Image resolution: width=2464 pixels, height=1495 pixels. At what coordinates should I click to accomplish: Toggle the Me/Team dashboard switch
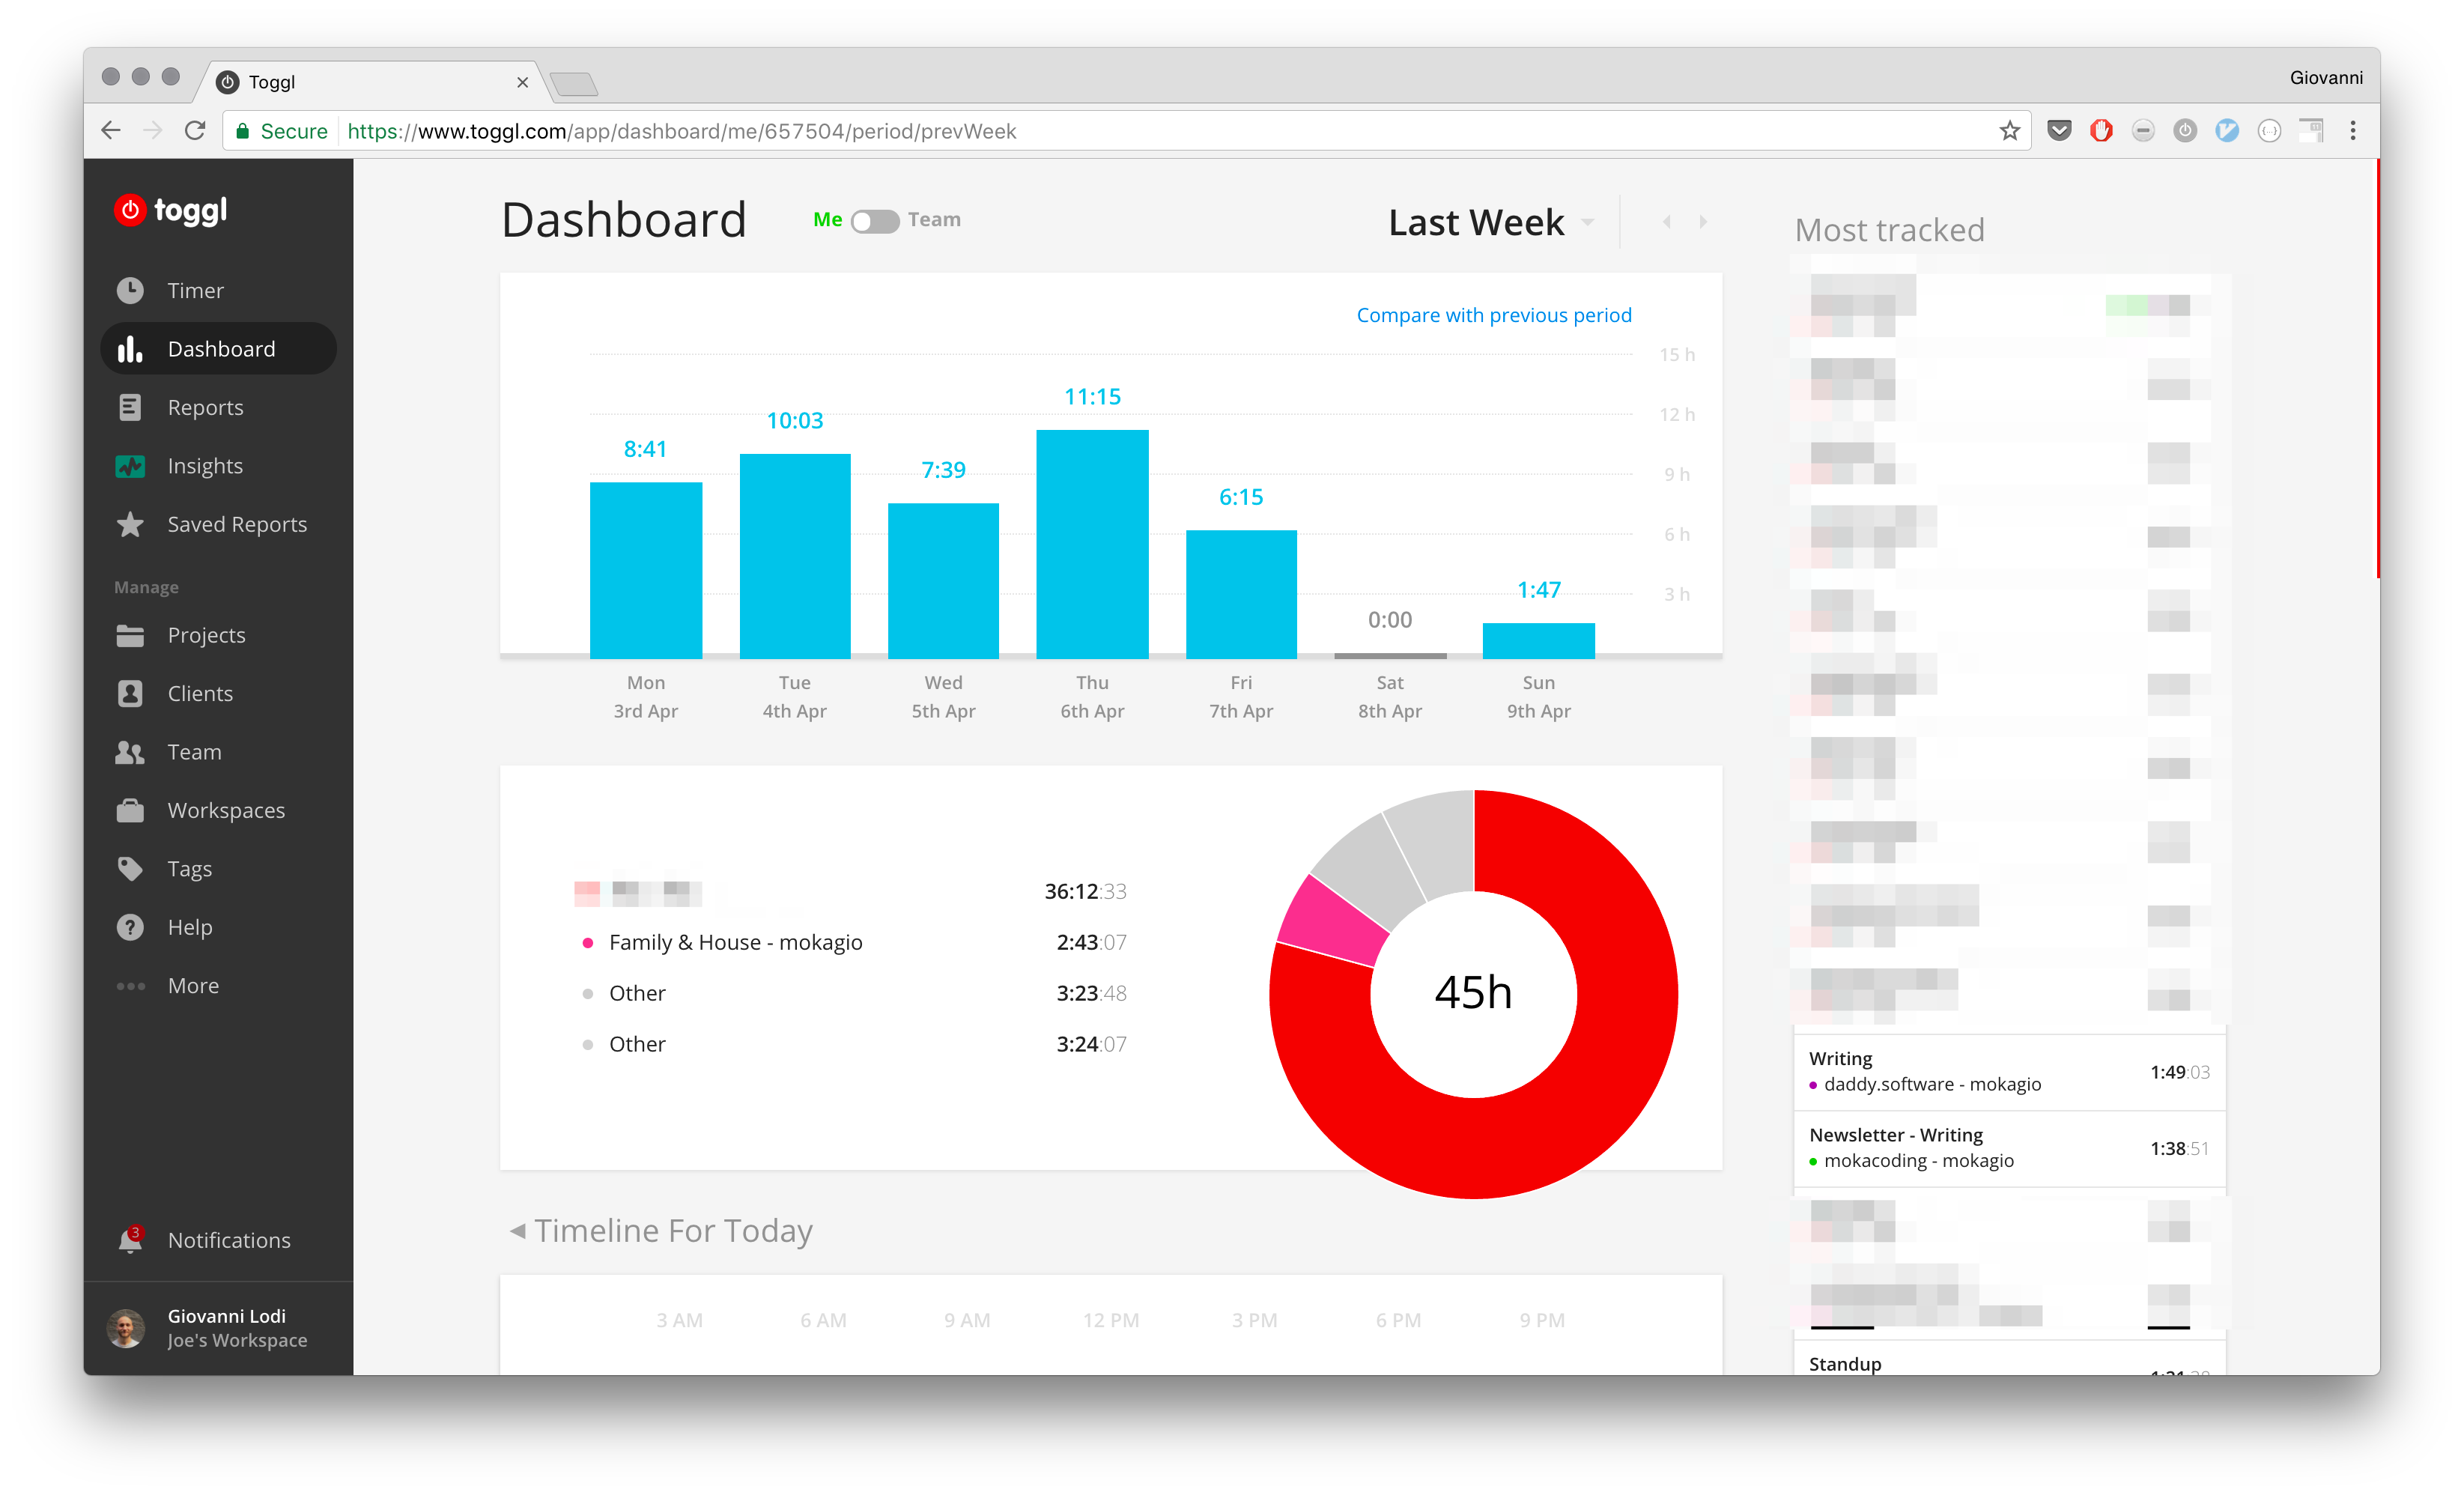tap(875, 221)
